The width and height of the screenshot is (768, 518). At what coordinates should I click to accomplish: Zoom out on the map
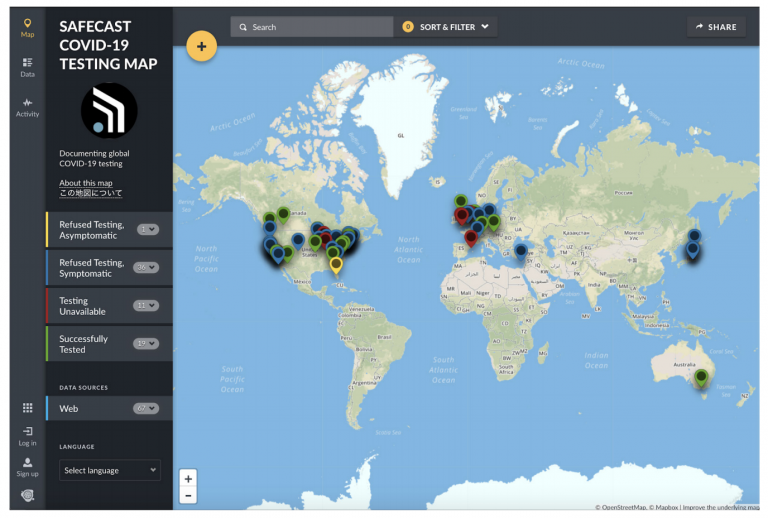(188, 495)
